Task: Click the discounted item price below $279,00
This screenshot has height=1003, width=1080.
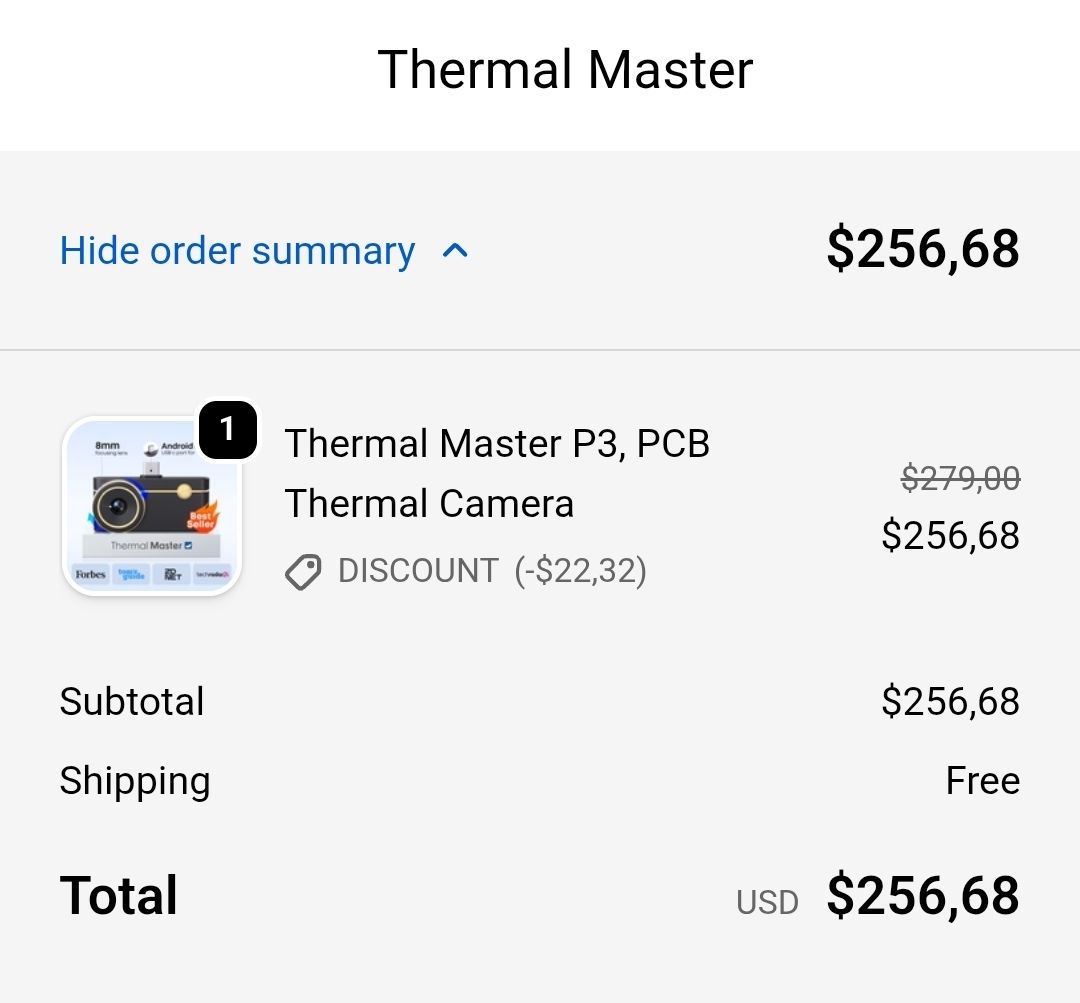Action: [x=950, y=535]
